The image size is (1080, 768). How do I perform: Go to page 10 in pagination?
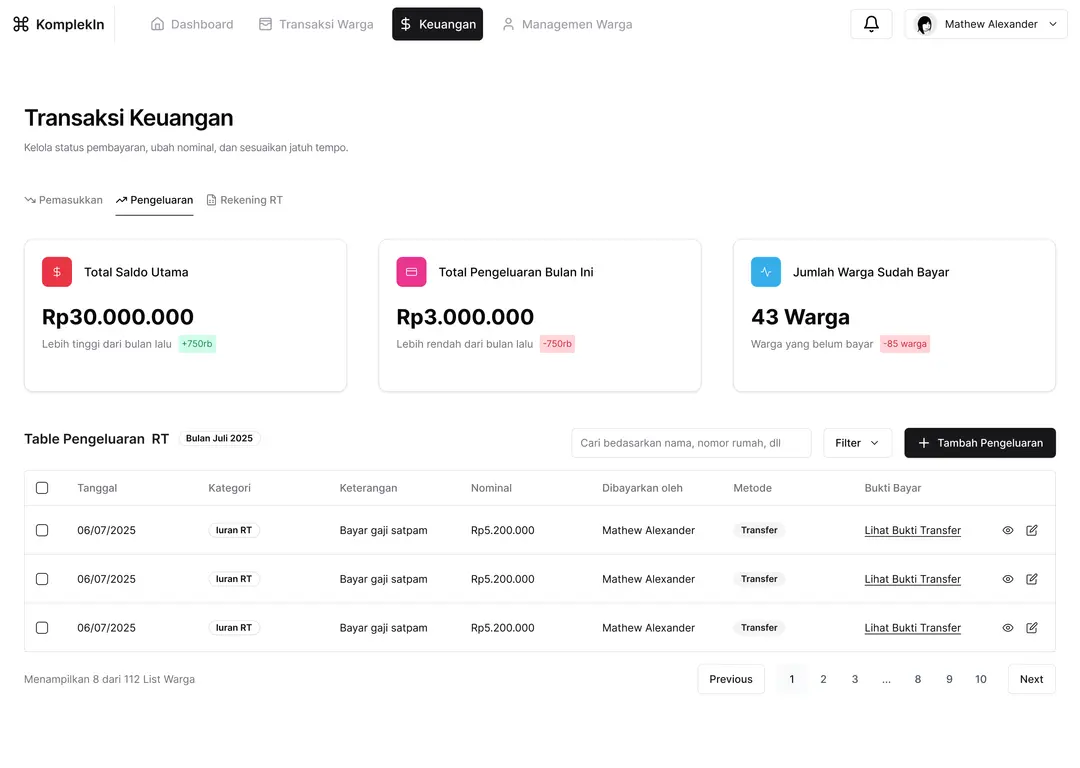[981, 679]
